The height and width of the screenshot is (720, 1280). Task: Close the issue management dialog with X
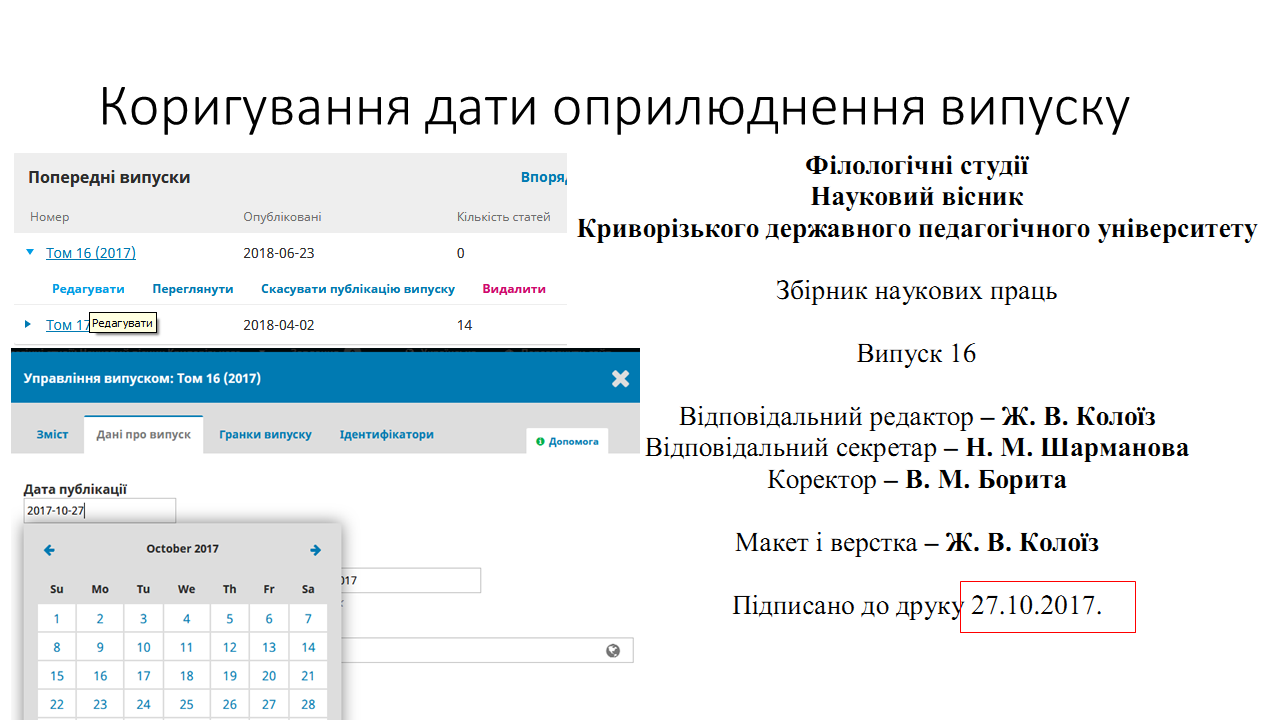(x=620, y=379)
